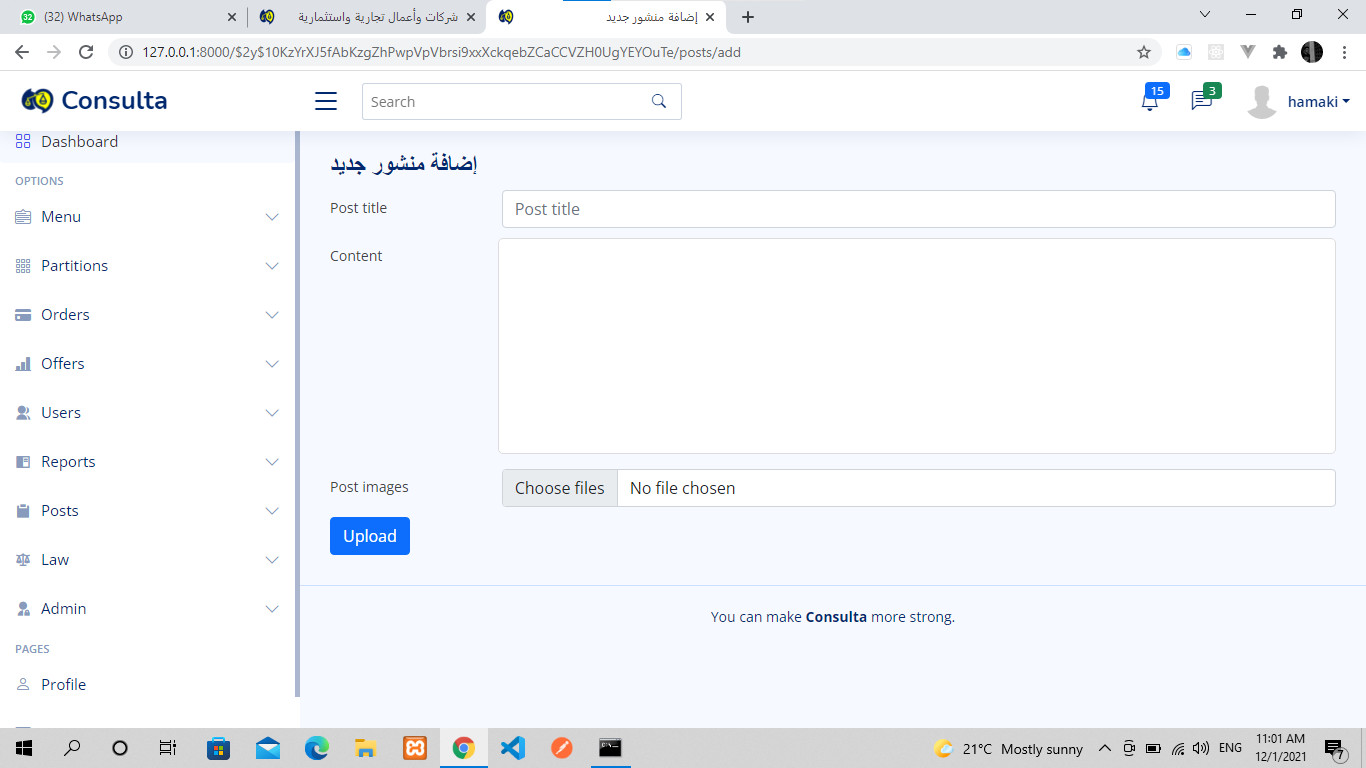Click the "No file chosen" text
Image resolution: width=1366 pixels, height=768 pixels.
(682, 488)
